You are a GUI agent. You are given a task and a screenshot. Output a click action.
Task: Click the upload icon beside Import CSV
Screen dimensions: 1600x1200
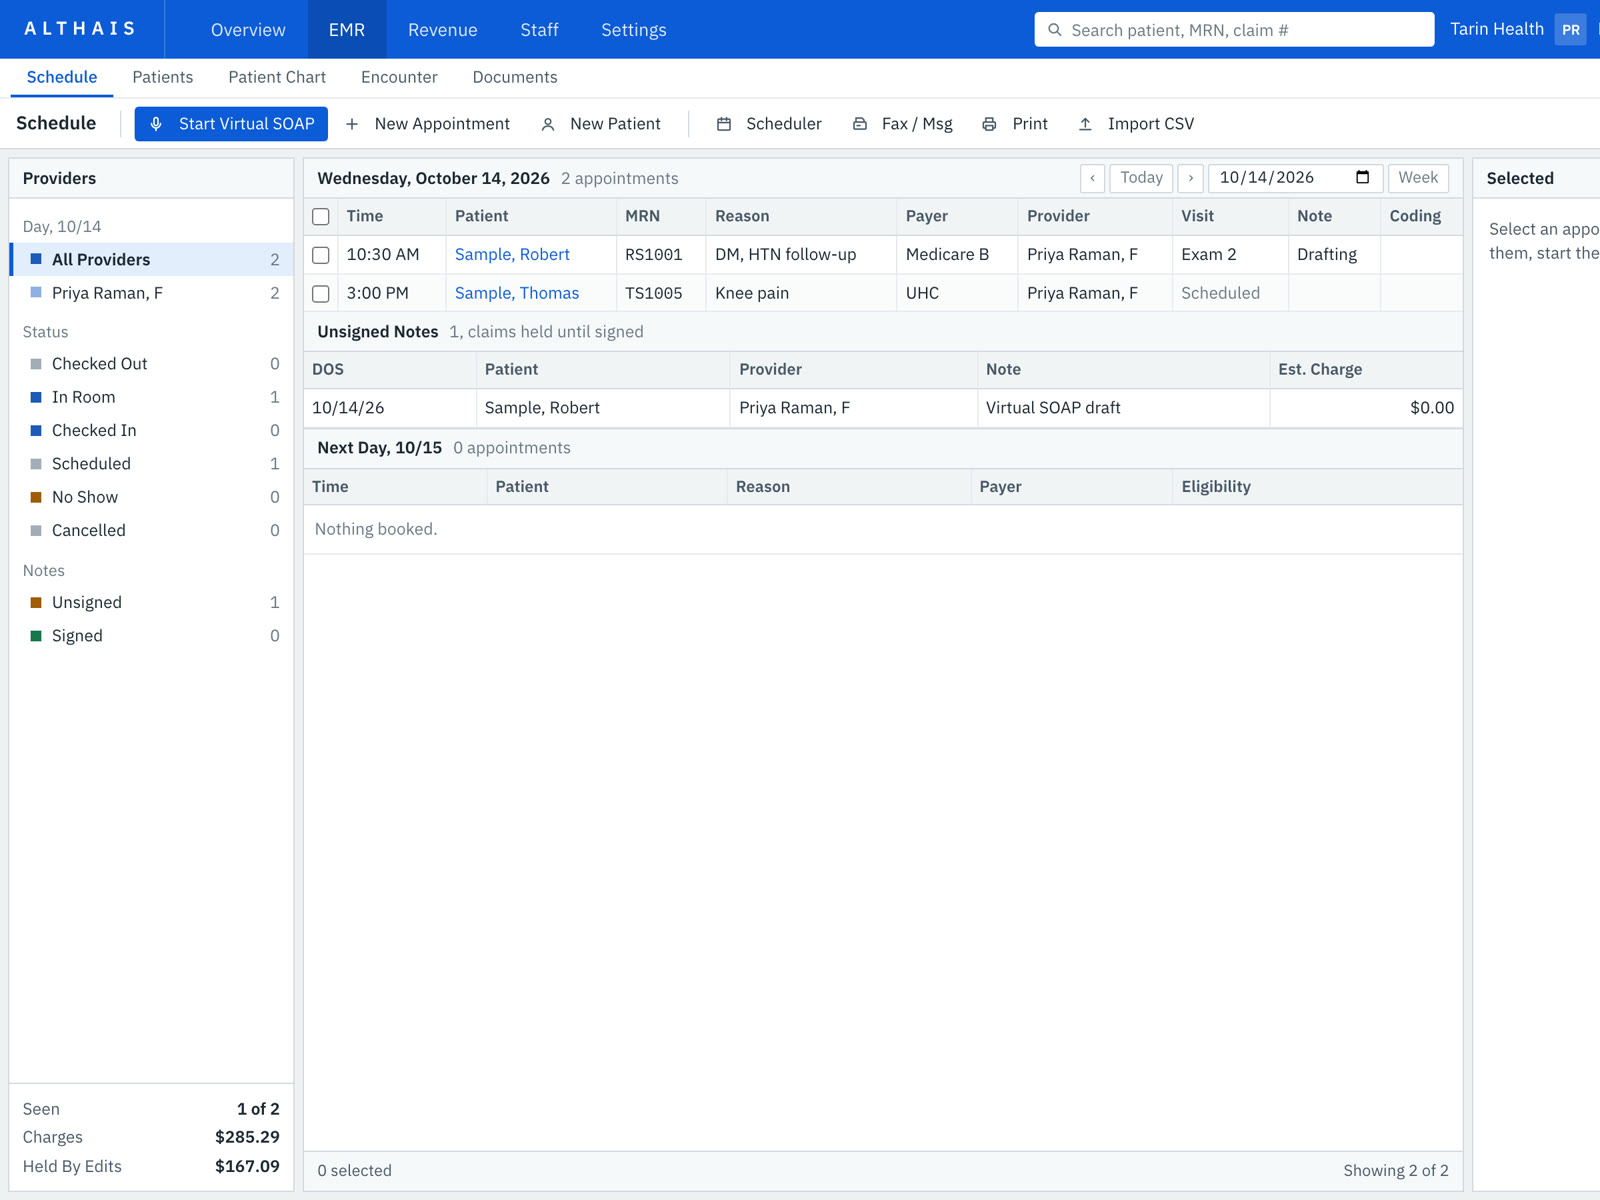(1085, 124)
